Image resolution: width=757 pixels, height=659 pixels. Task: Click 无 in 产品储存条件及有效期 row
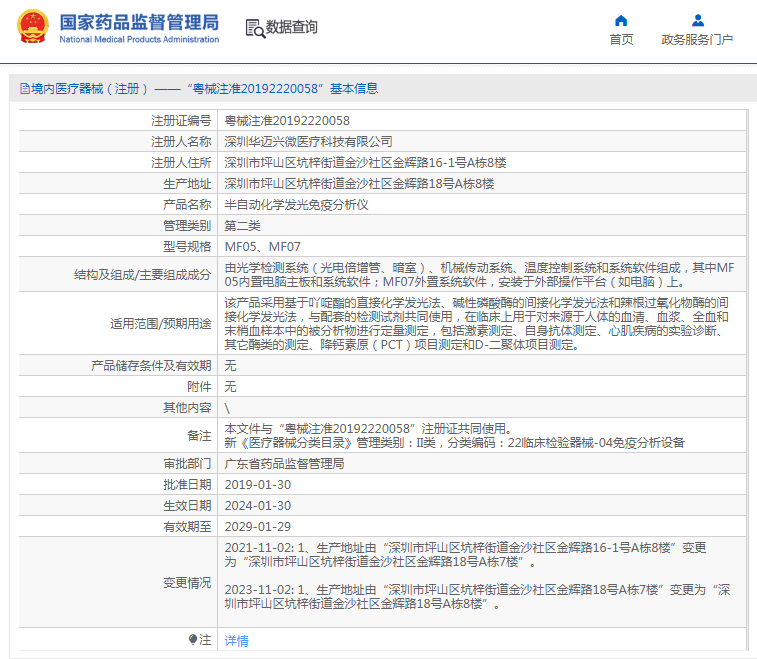point(230,365)
